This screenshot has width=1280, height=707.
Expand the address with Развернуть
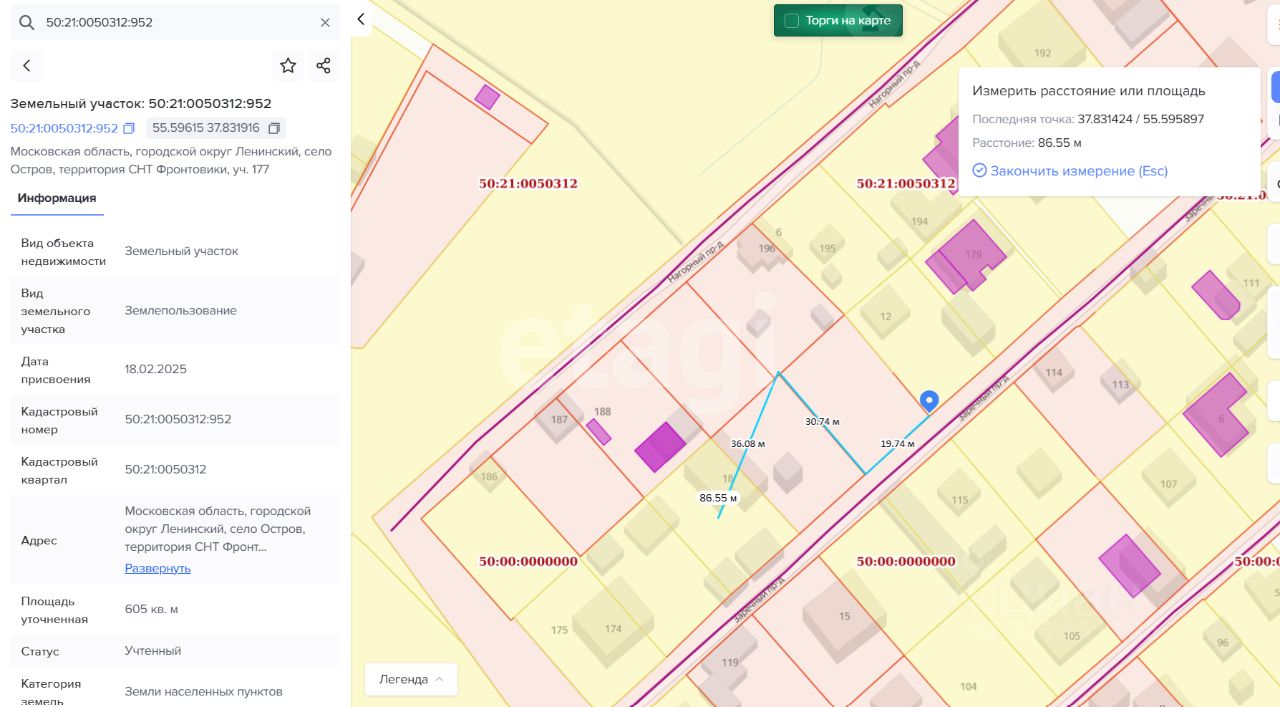coord(157,568)
